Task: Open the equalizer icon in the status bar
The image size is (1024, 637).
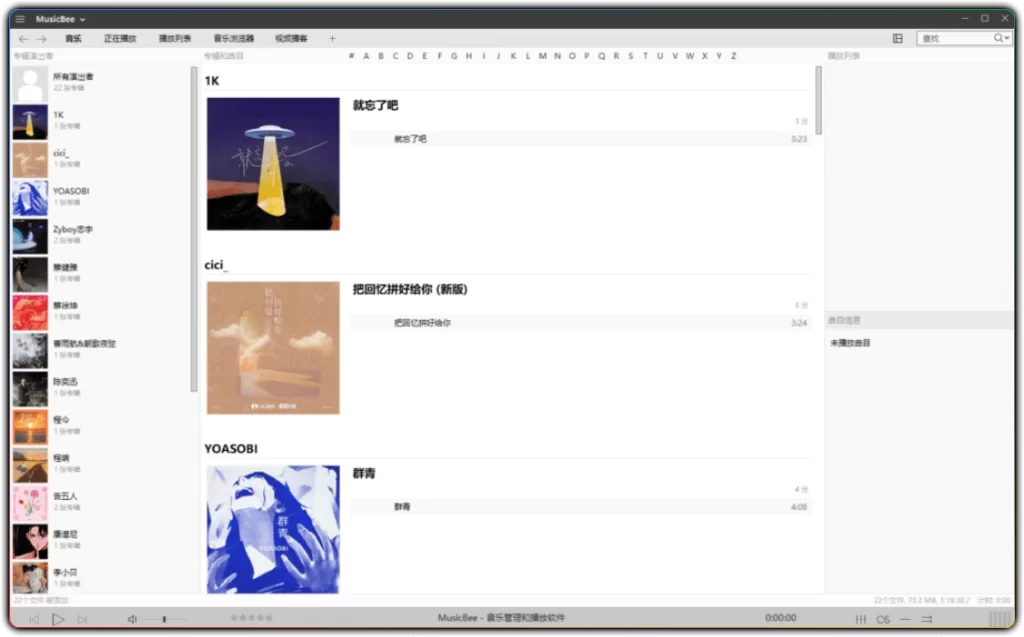Action: coord(861,619)
